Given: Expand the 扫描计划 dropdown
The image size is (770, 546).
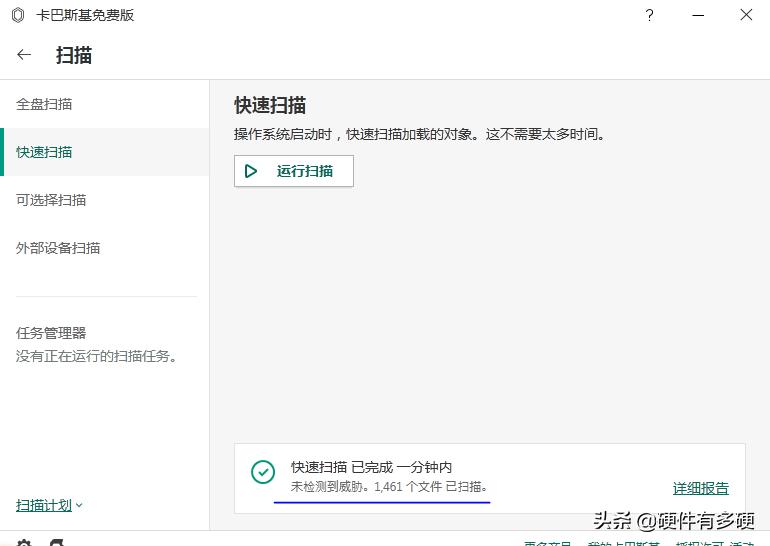Looking at the screenshot, I should [x=49, y=505].
